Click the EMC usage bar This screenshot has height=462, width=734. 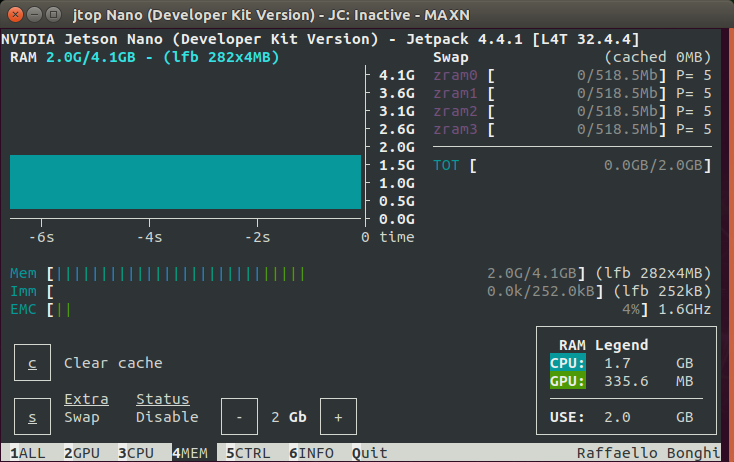[64, 309]
